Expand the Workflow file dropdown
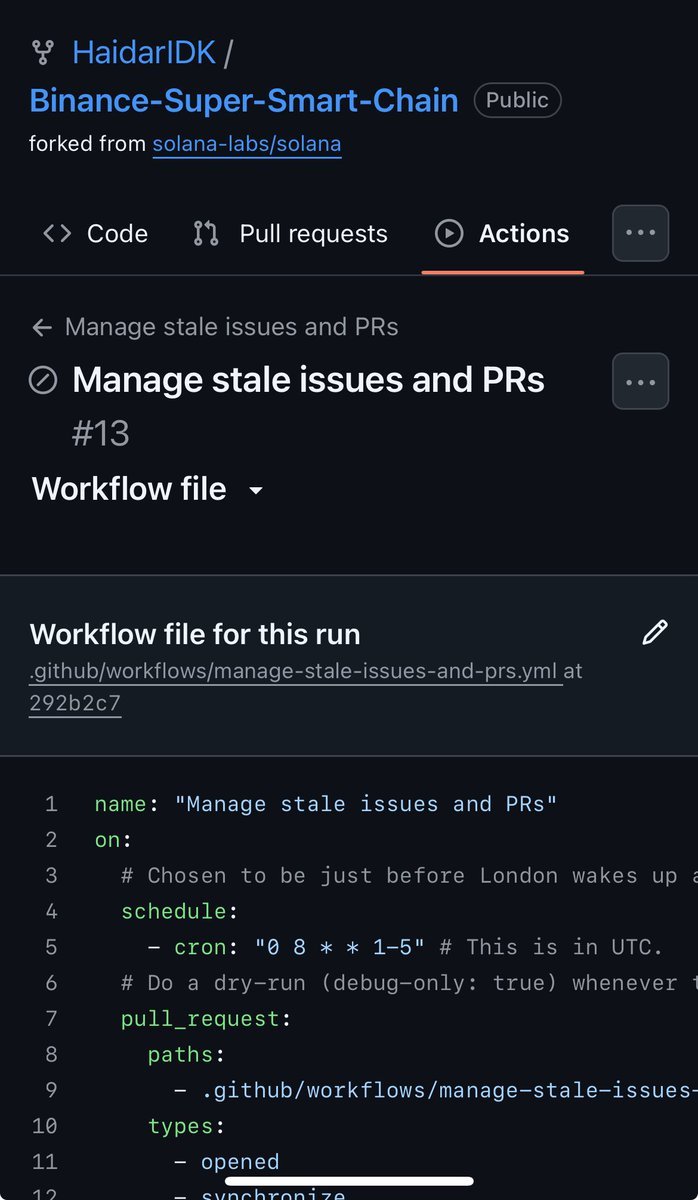 (x=148, y=489)
